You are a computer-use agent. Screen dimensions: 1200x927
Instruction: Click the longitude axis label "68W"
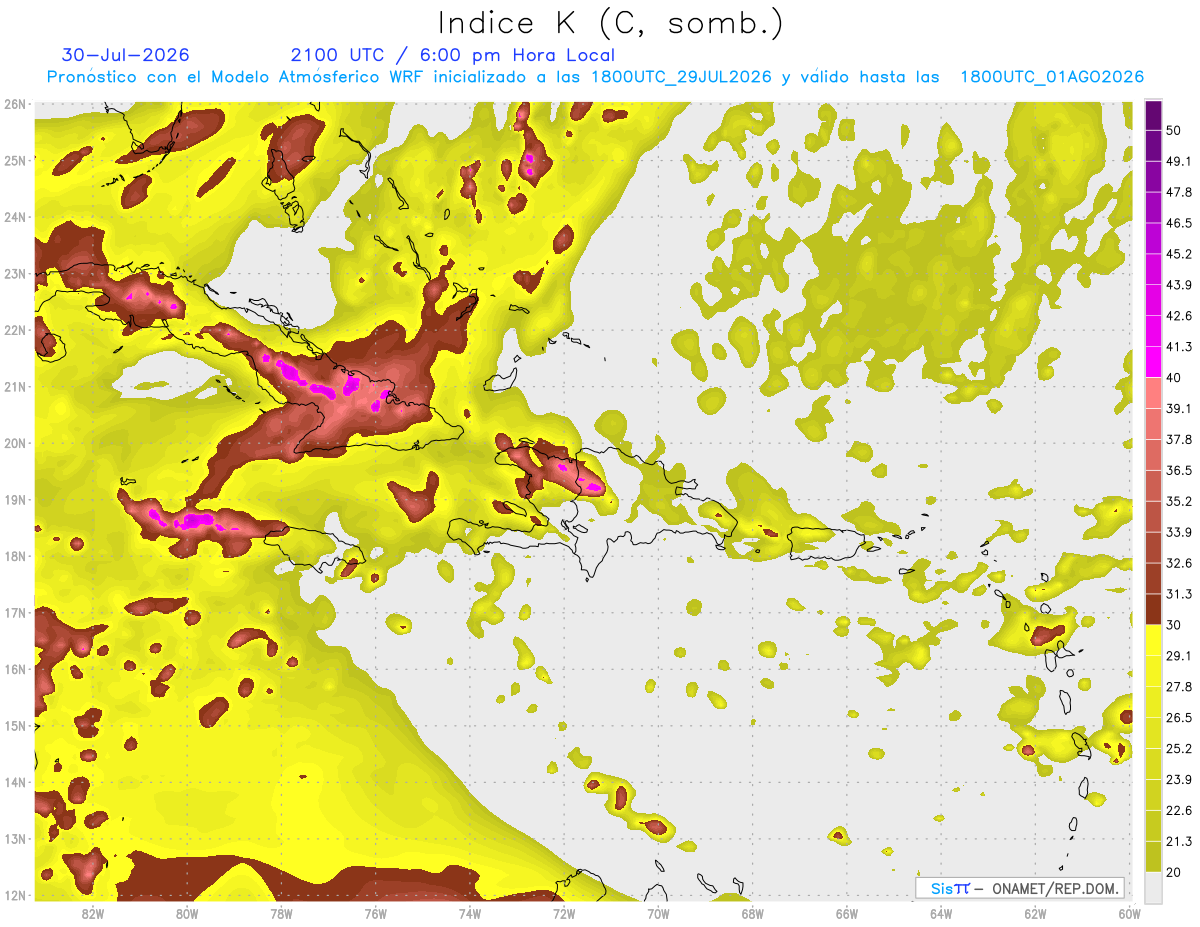pyautogui.click(x=753, y=914)
